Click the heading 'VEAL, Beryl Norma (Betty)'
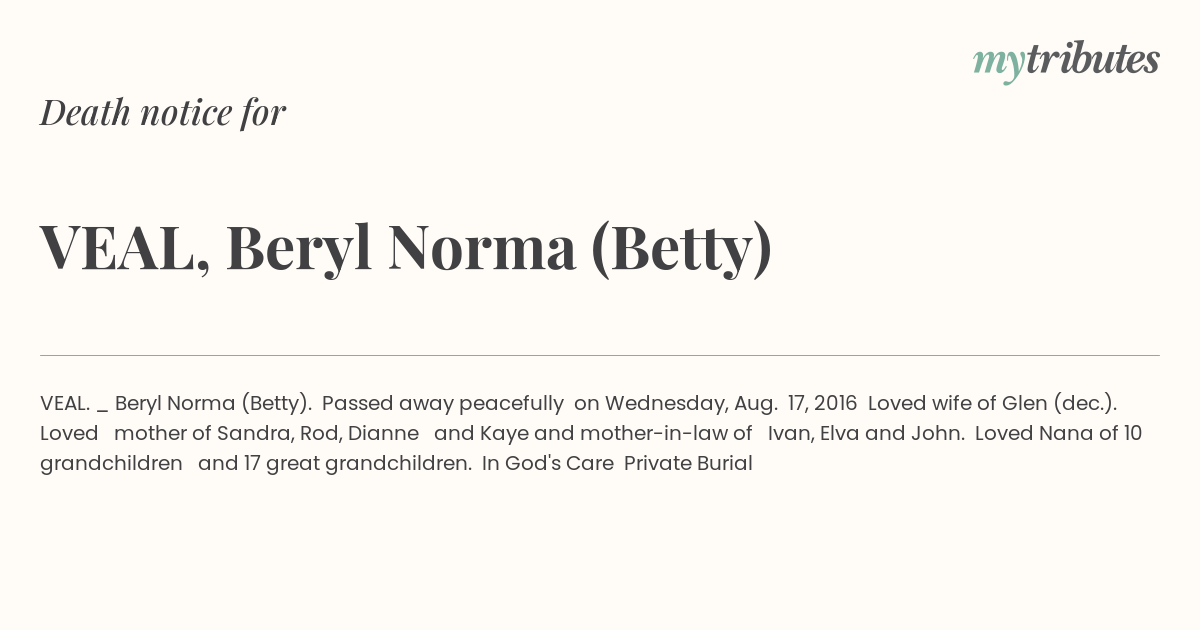1200x630 pixels. [x=406, y=248]
